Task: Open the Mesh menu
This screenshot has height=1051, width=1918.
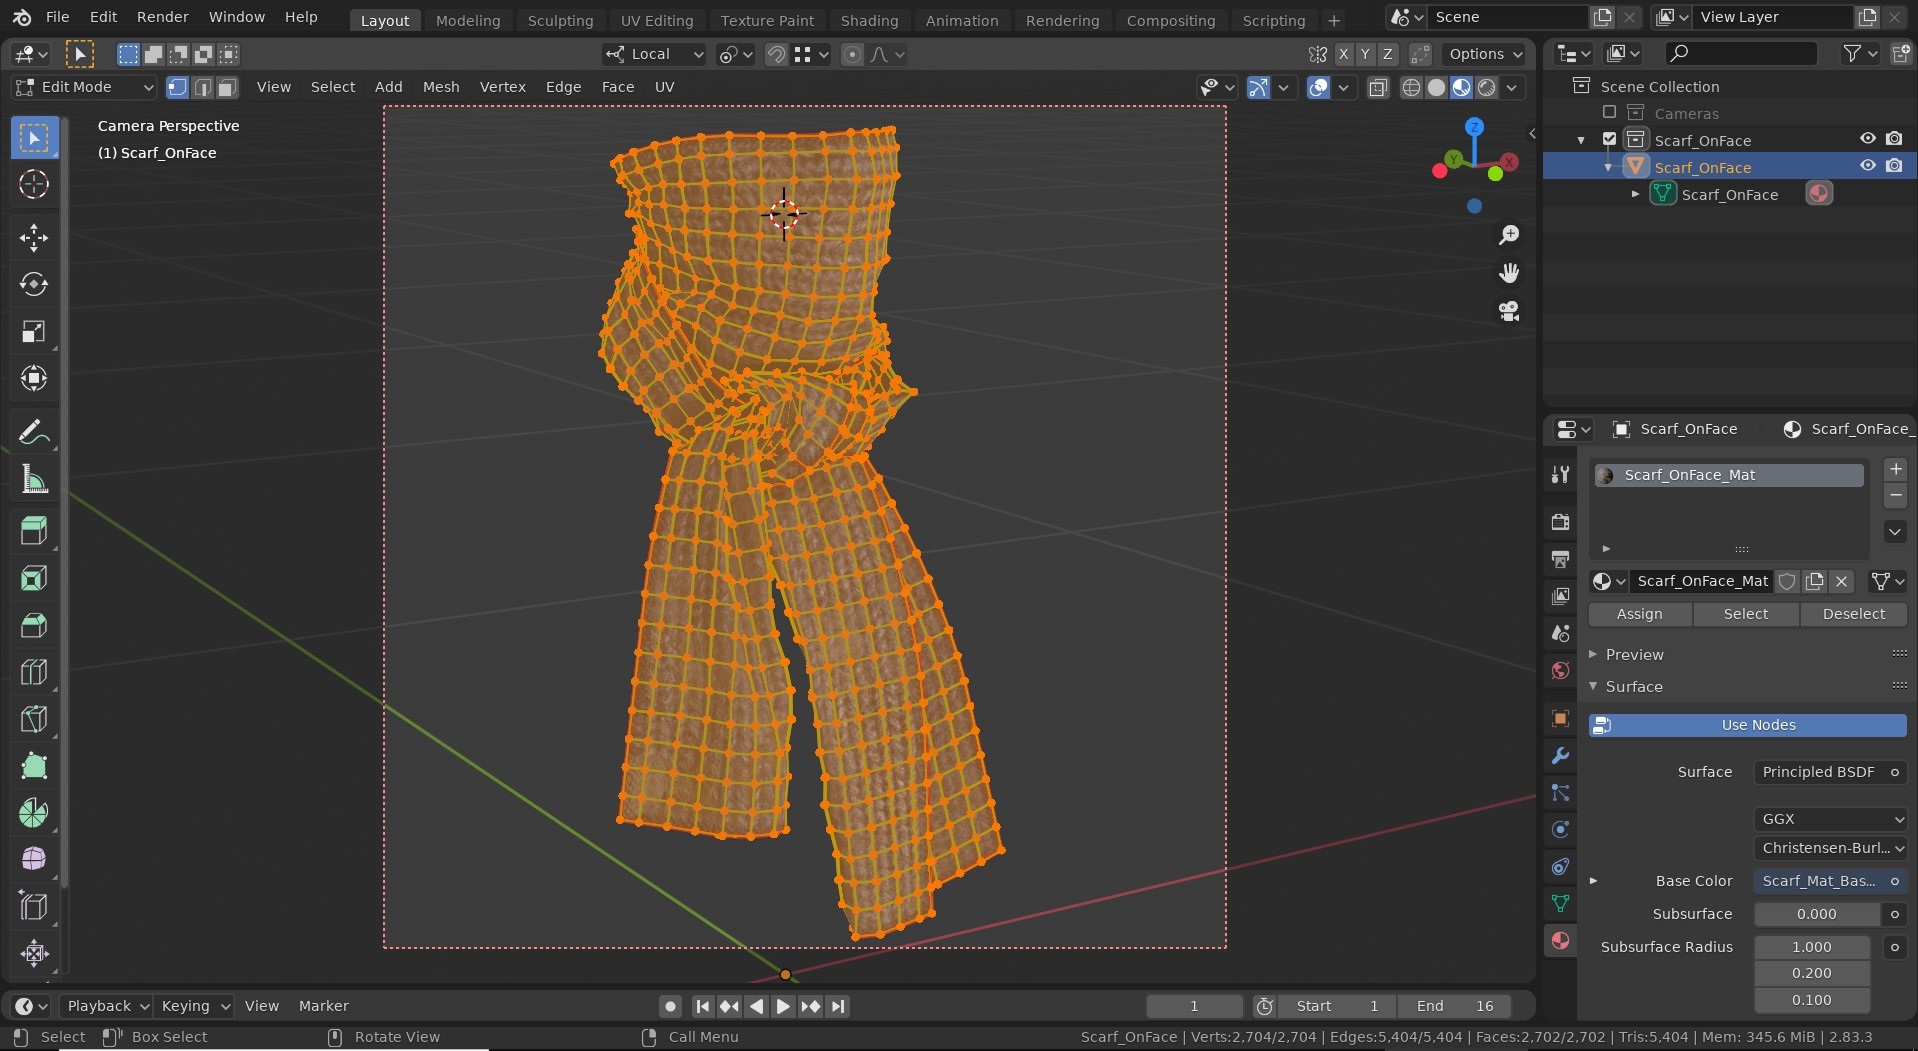Action: coord(440,87)
